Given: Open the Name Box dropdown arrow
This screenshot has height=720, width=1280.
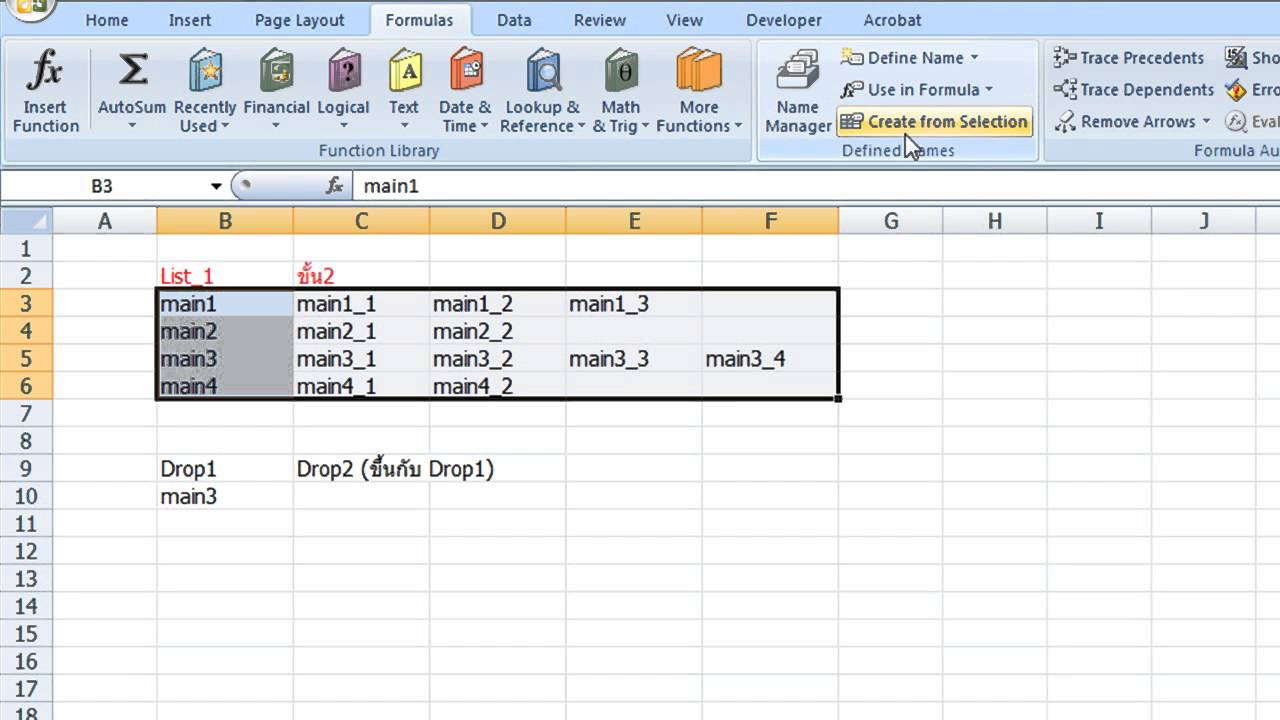Looking at the screenshot, I should [x=216, y=186].
